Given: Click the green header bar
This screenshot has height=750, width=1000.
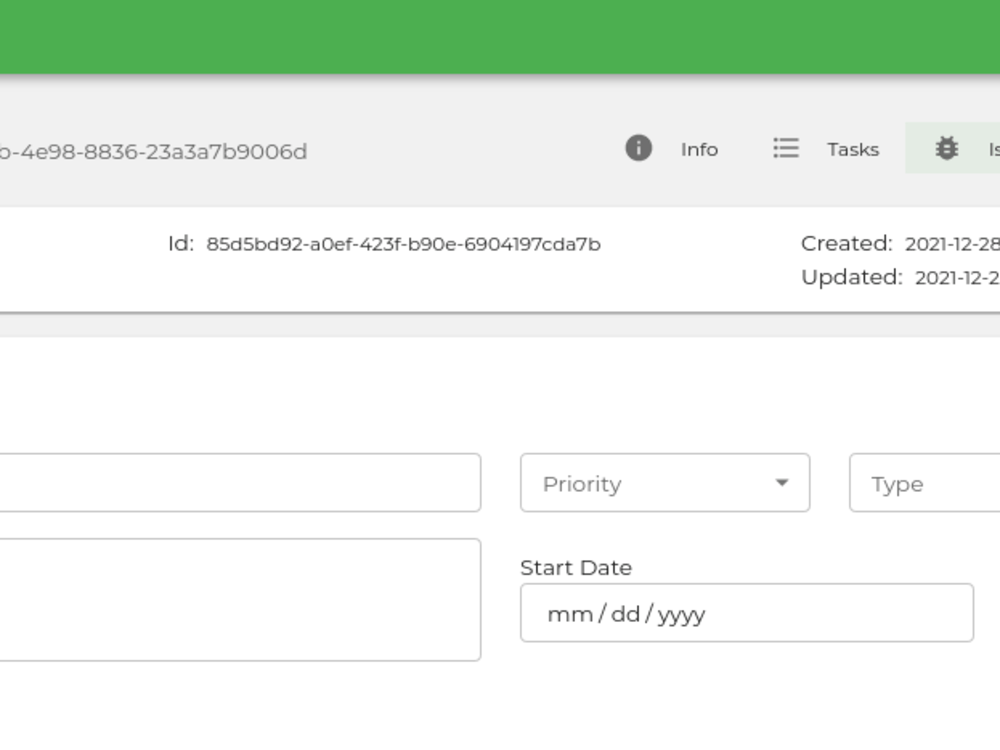Looking at the screenshot, I should click(x=500, y=35).
